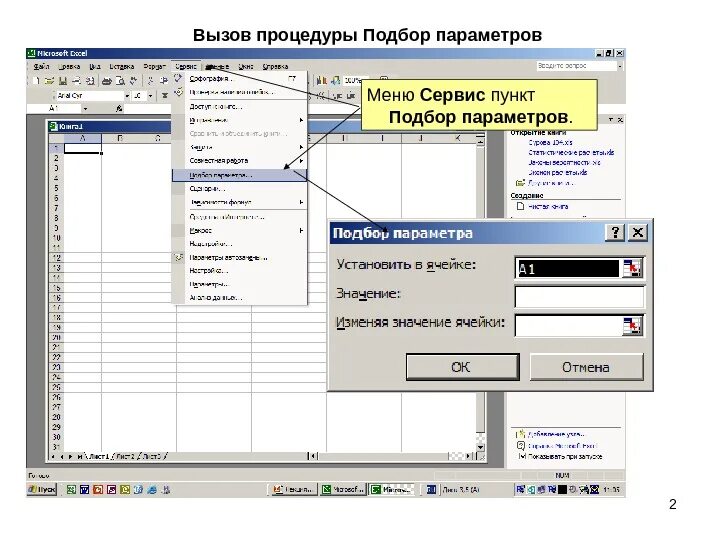Click the Chart Wizard toolbar icon
The height and width of the screenshot is (540, 720).
tap(321, 80)
